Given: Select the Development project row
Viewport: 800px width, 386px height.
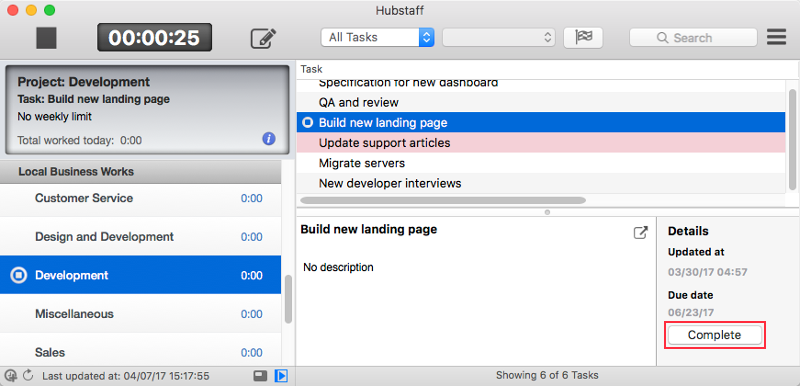Looking at the screenshot, I should pos(140,275).
